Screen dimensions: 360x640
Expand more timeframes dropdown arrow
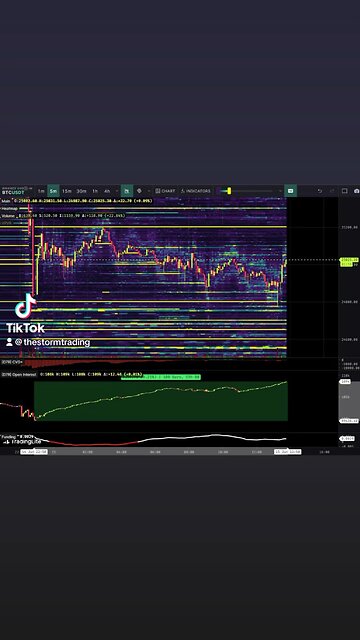[x=117, y=191]
